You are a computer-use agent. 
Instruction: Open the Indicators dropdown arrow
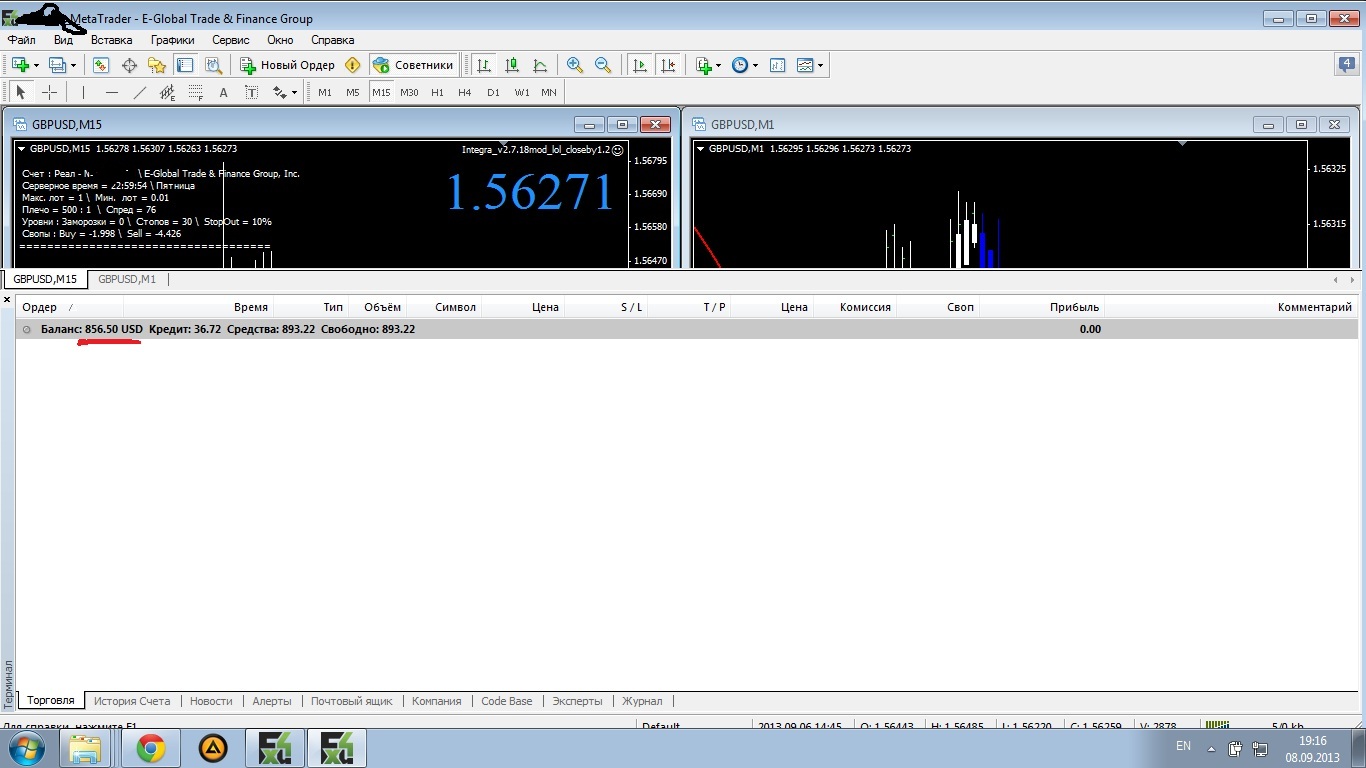tap(718, 65)
